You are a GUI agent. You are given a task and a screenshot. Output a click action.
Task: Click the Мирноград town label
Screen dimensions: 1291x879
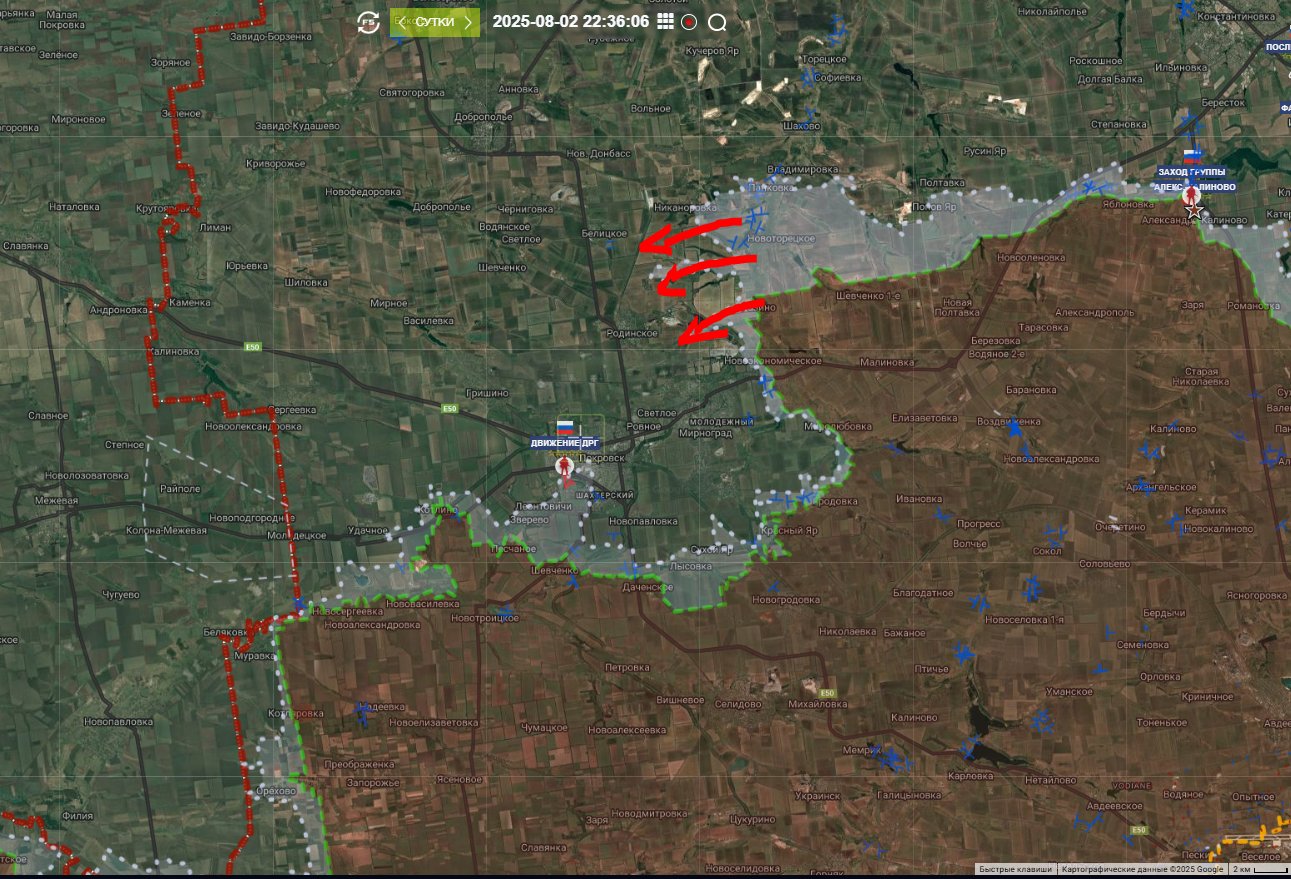704,433
